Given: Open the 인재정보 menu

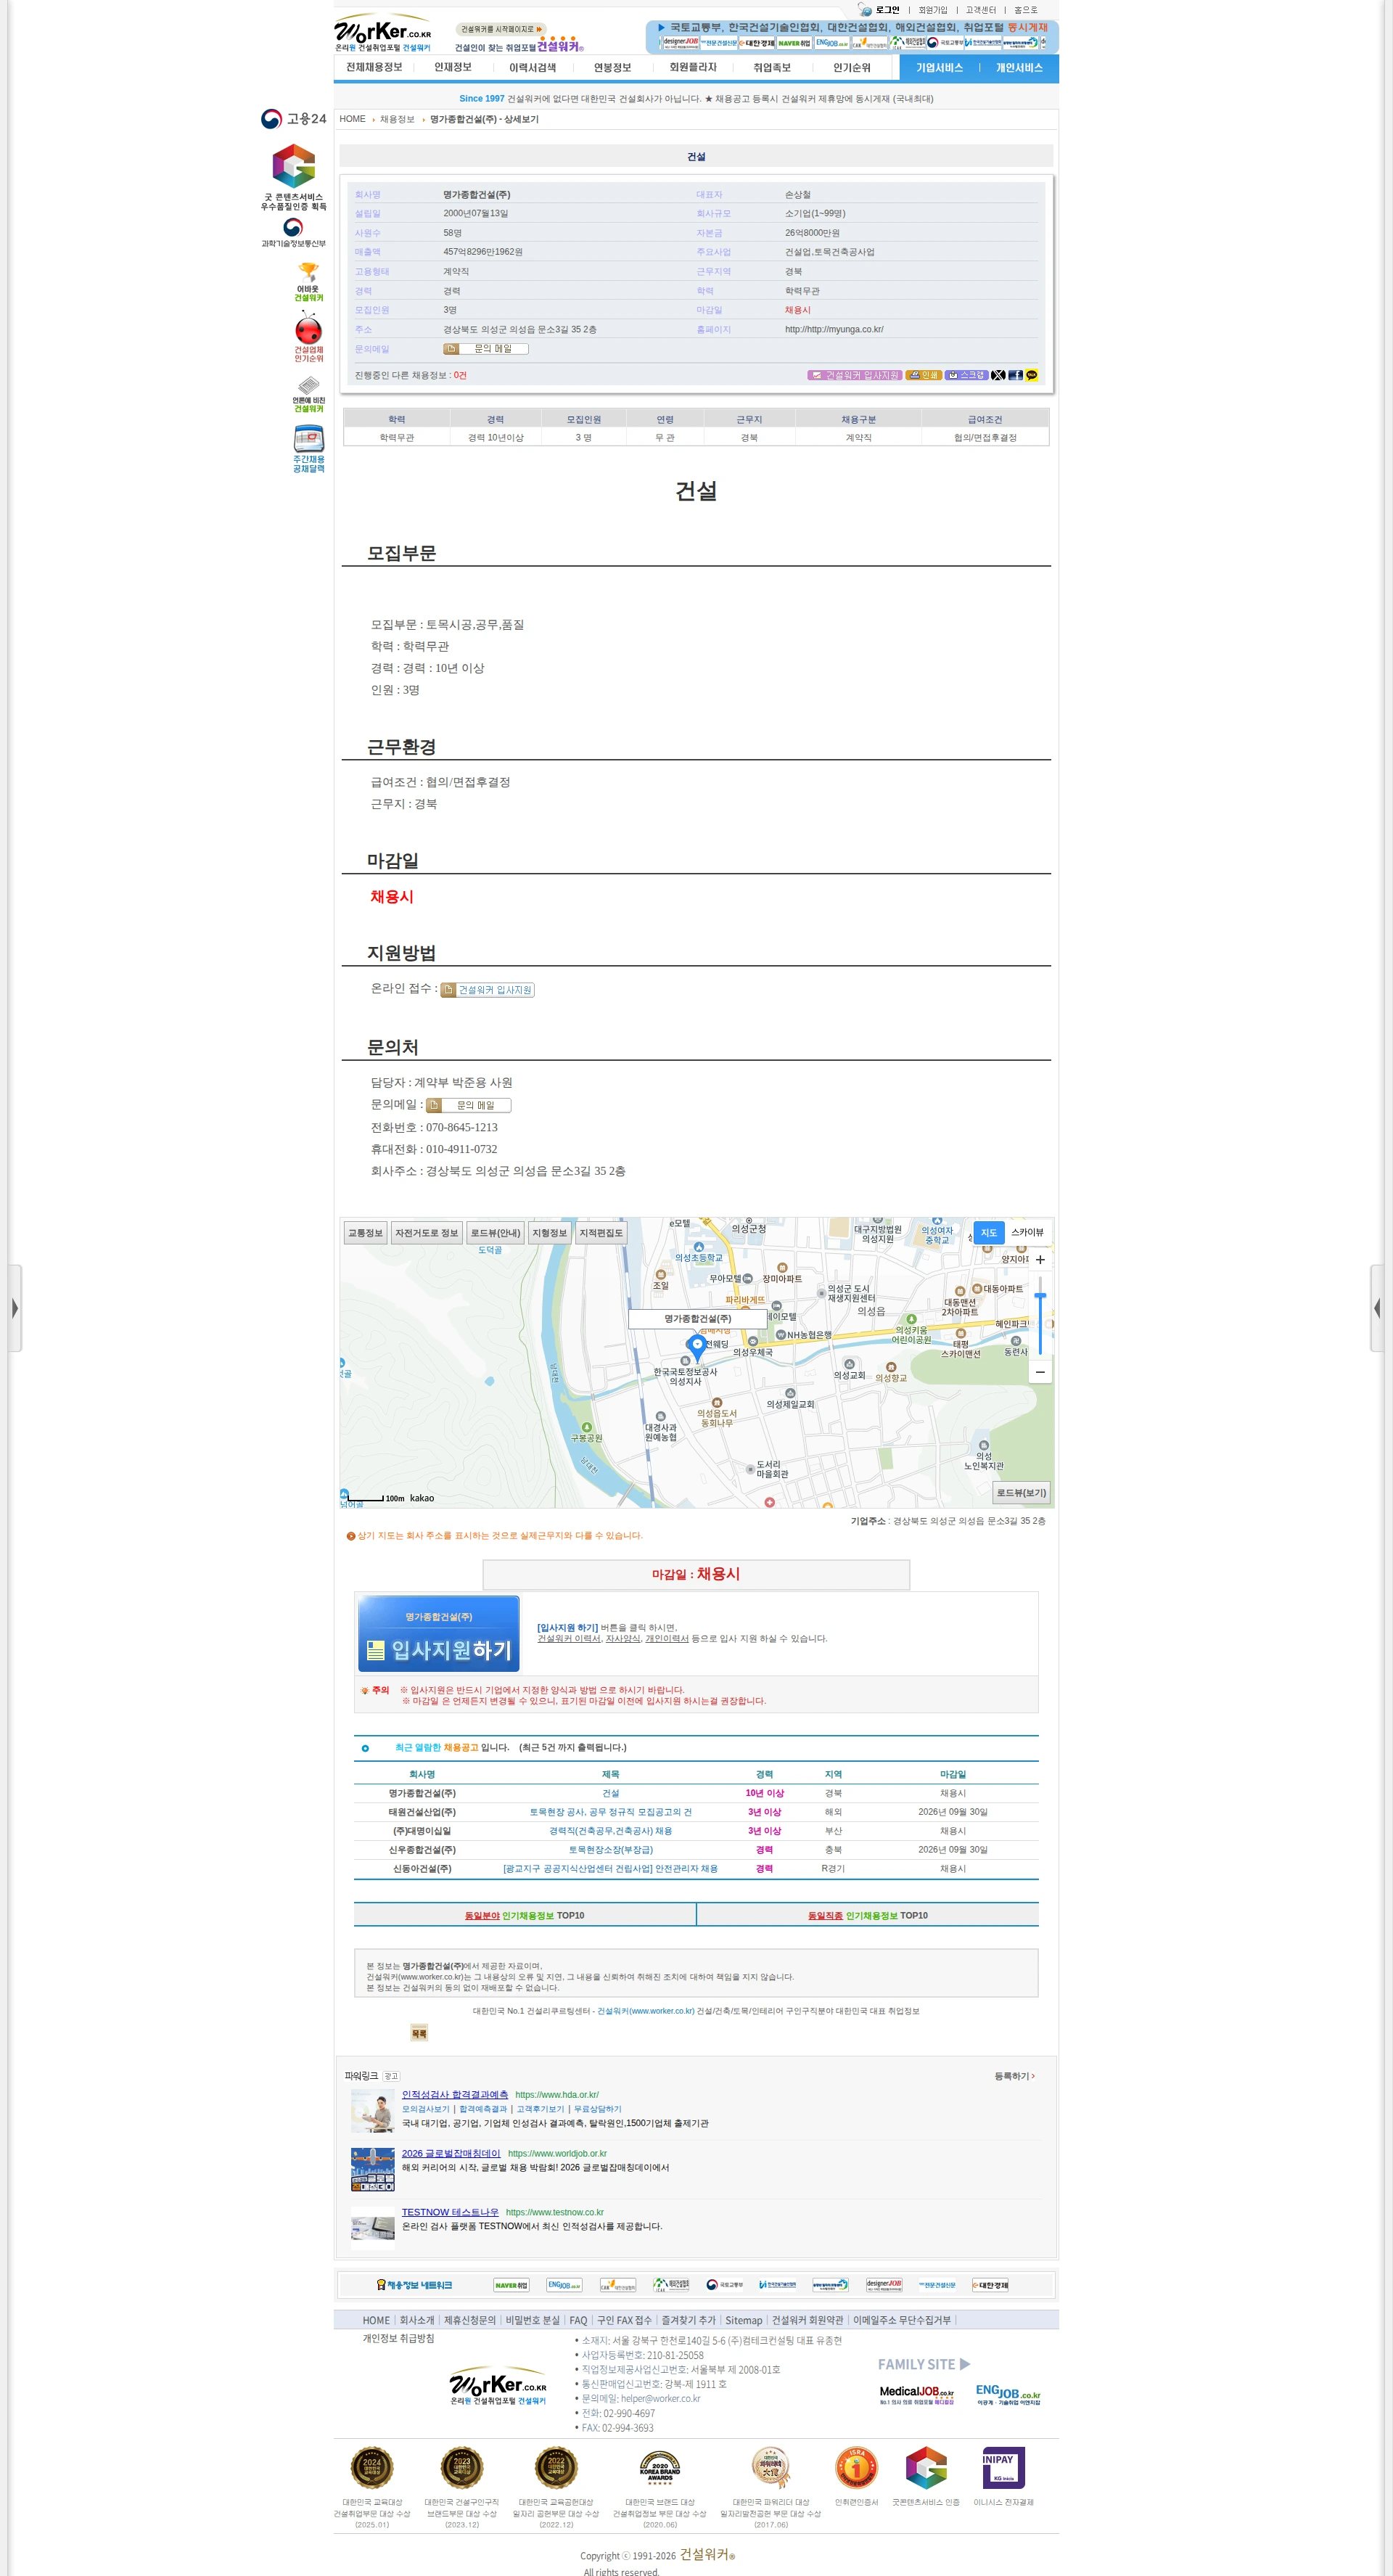Looking at the screenshot, I should pyautogui.click(x=452, y=67).
